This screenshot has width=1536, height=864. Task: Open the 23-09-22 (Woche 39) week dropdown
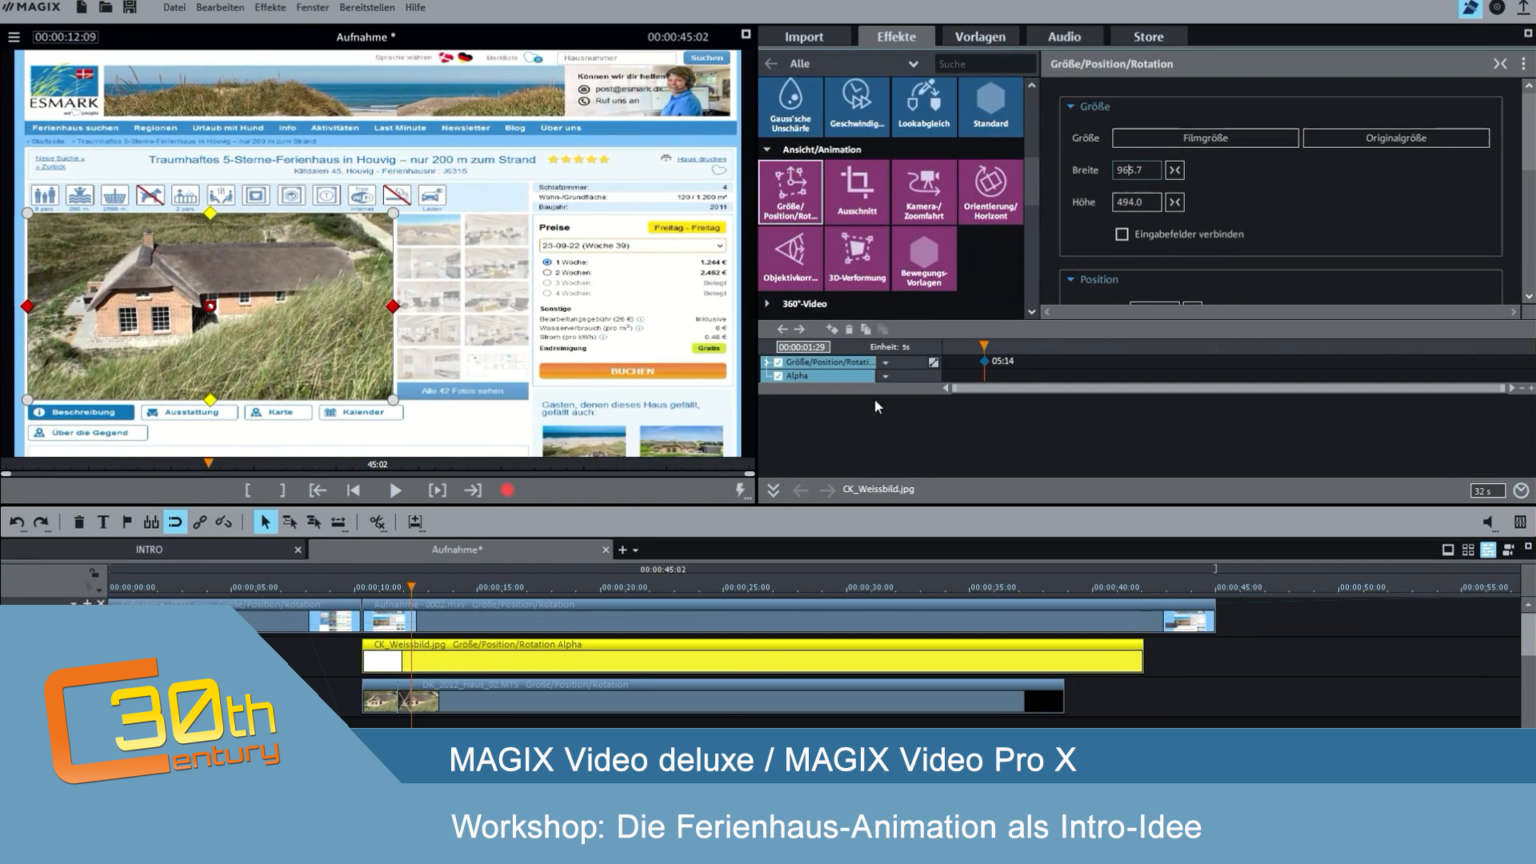(632, 245)
